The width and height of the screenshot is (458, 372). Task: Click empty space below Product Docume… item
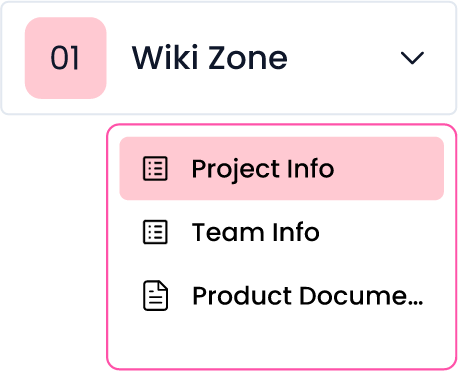click(282, 347)
